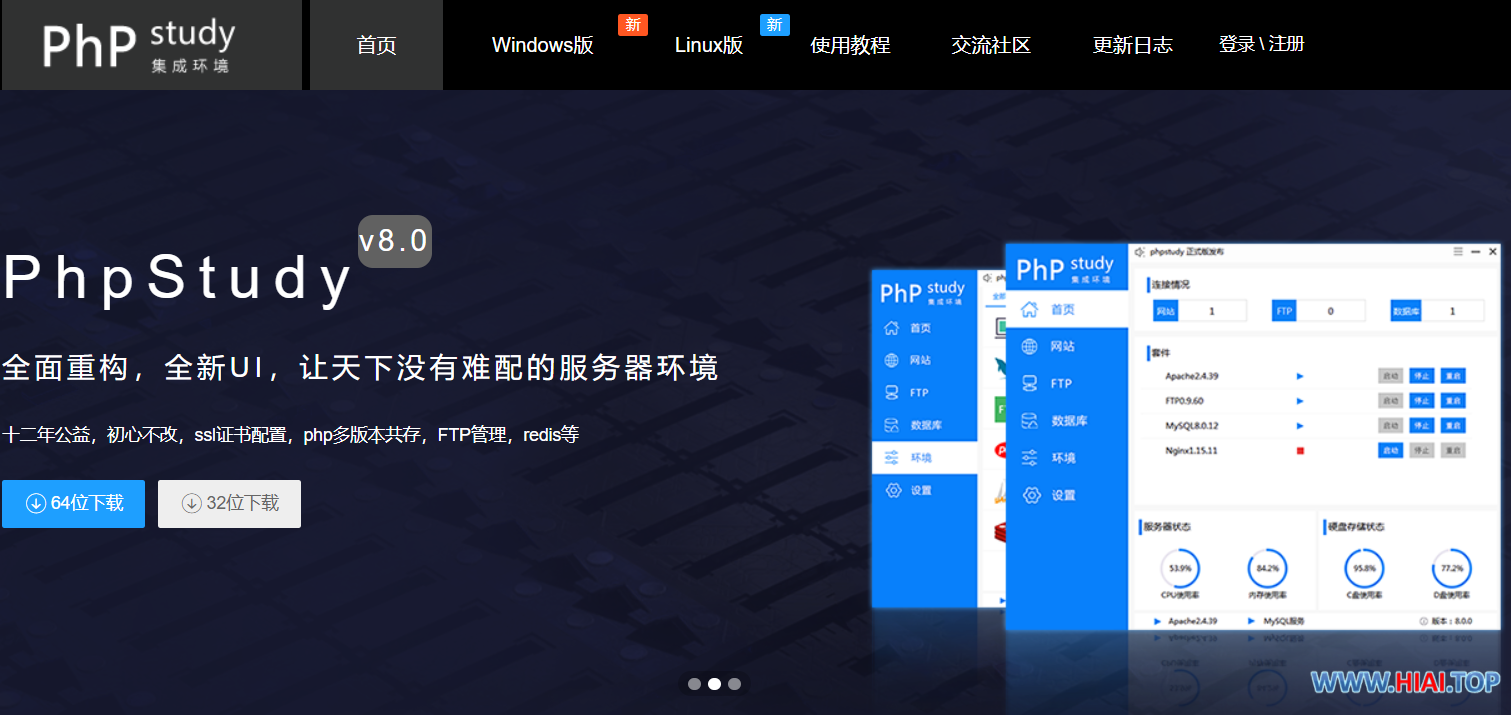This screenshot has width=1511, height=715.
Task: Click the blue 停止 button in Apache2.4.39 row
Action: pyautogui.click(x=1421, y=376)
